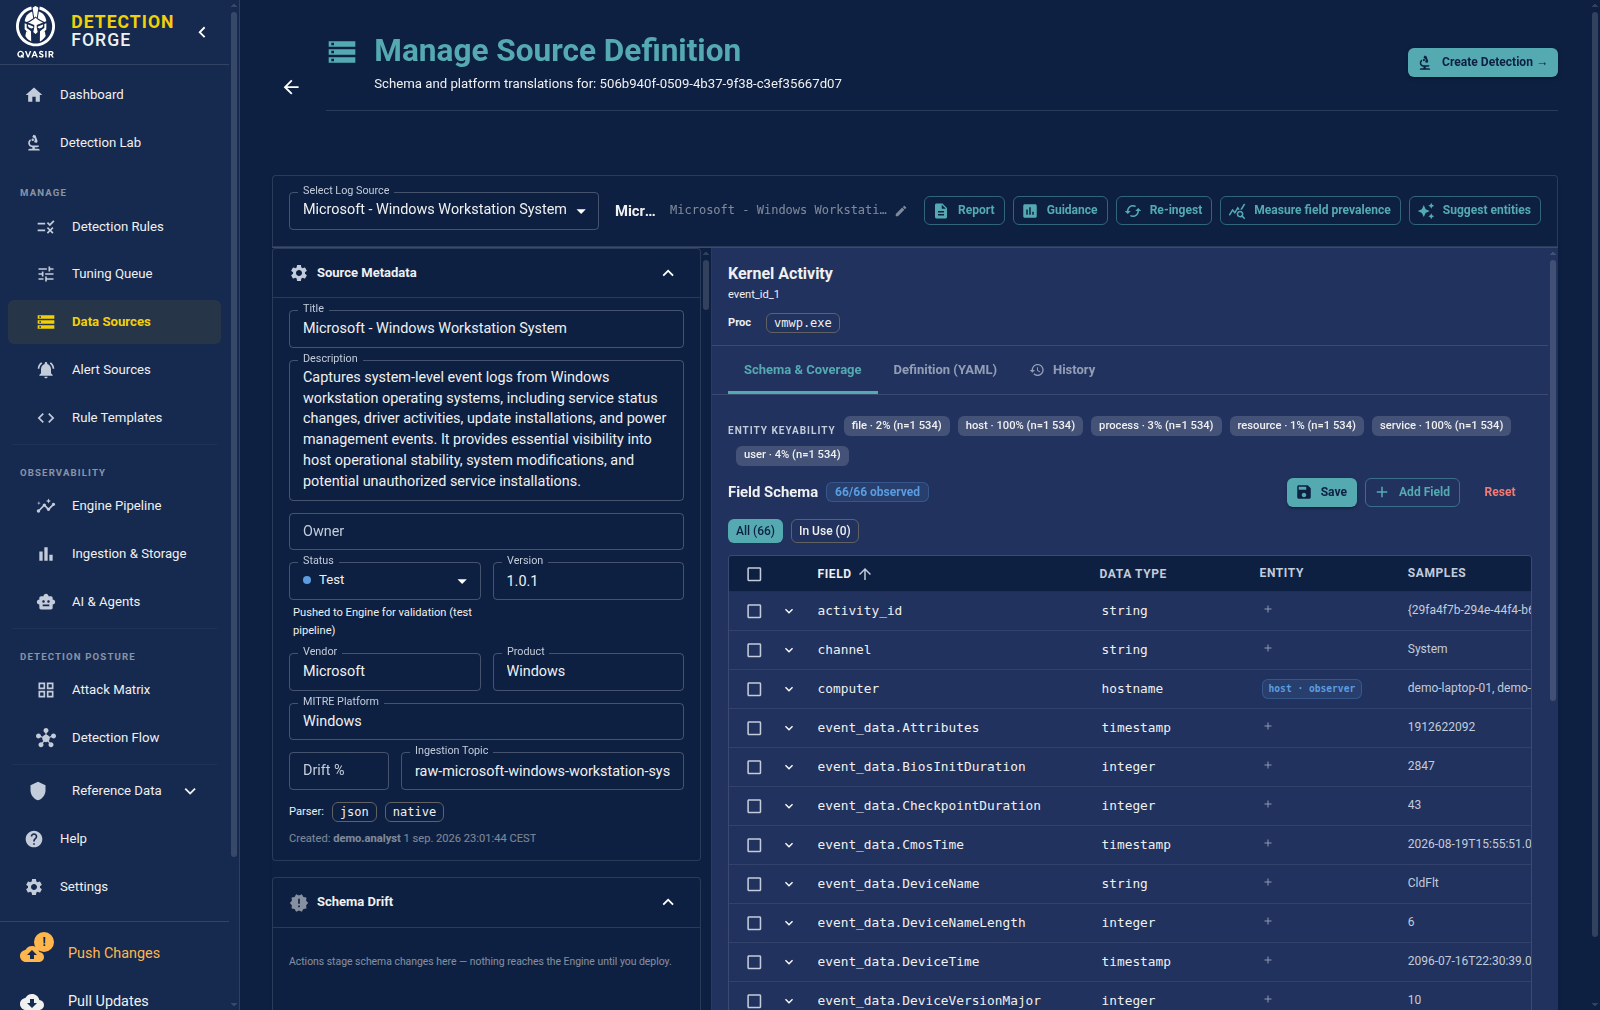Image resolution: width=1600 pixels, height=1010 pixels.
Task: Click the AI & Agents robot icon
Action: click(x=46, y=602)
